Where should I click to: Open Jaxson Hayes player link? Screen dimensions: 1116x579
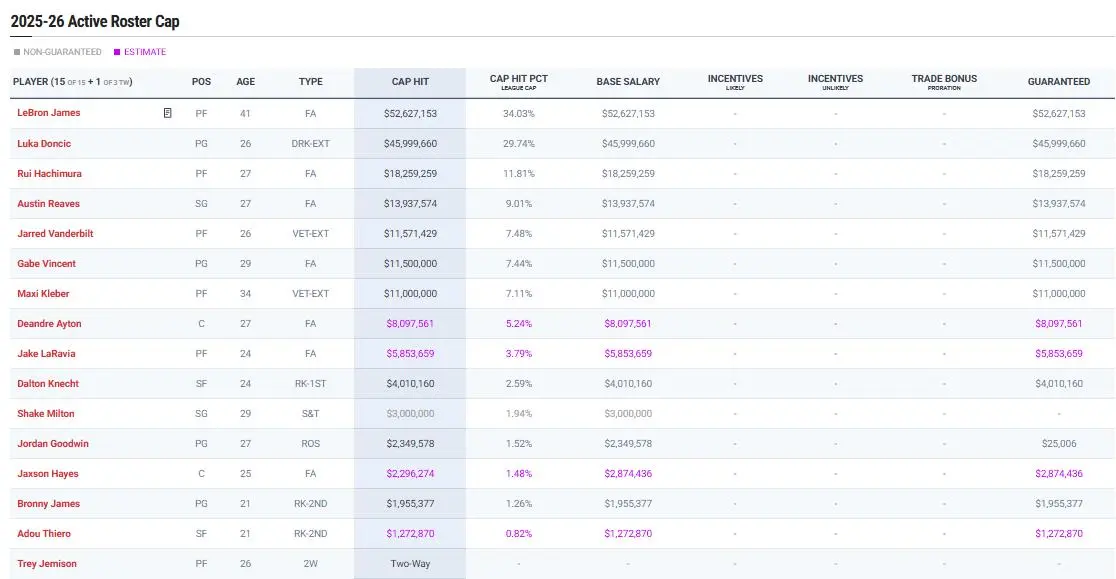click(48, 474)
